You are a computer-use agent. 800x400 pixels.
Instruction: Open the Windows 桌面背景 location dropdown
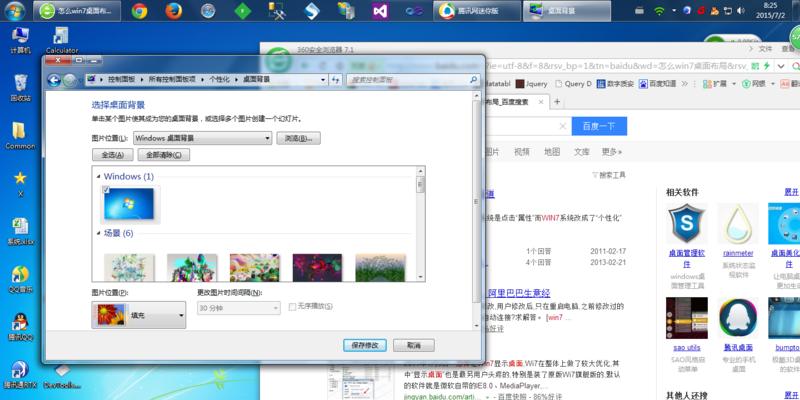(x=203, y=138)
